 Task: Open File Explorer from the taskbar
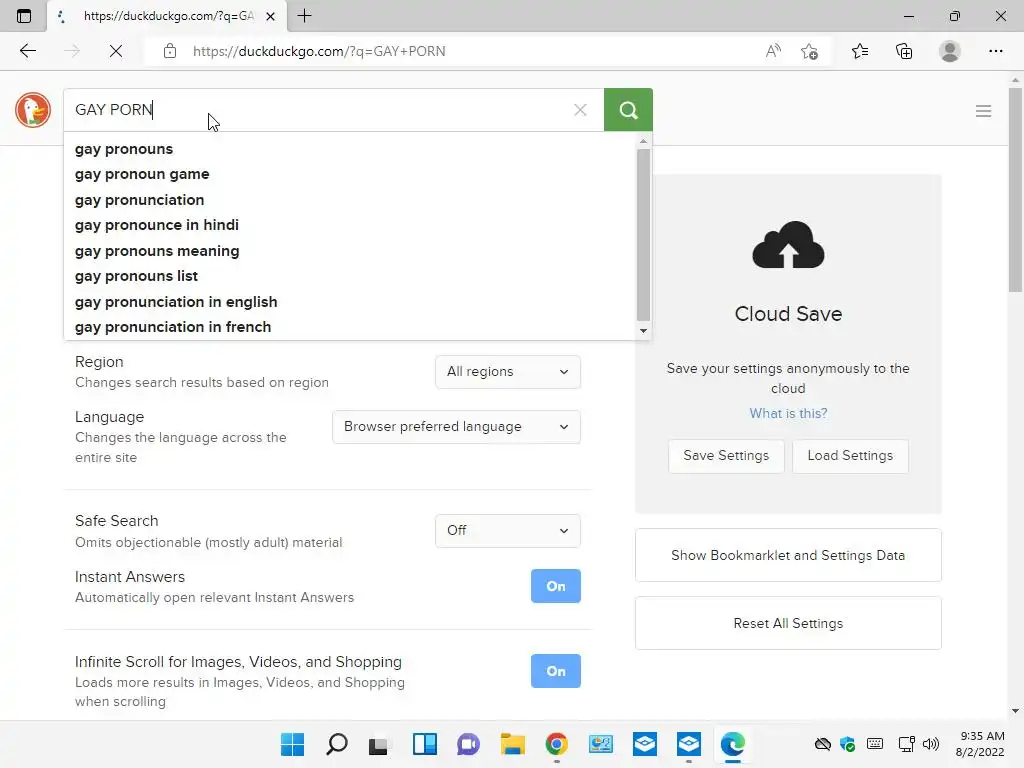[x=513, y=744]
